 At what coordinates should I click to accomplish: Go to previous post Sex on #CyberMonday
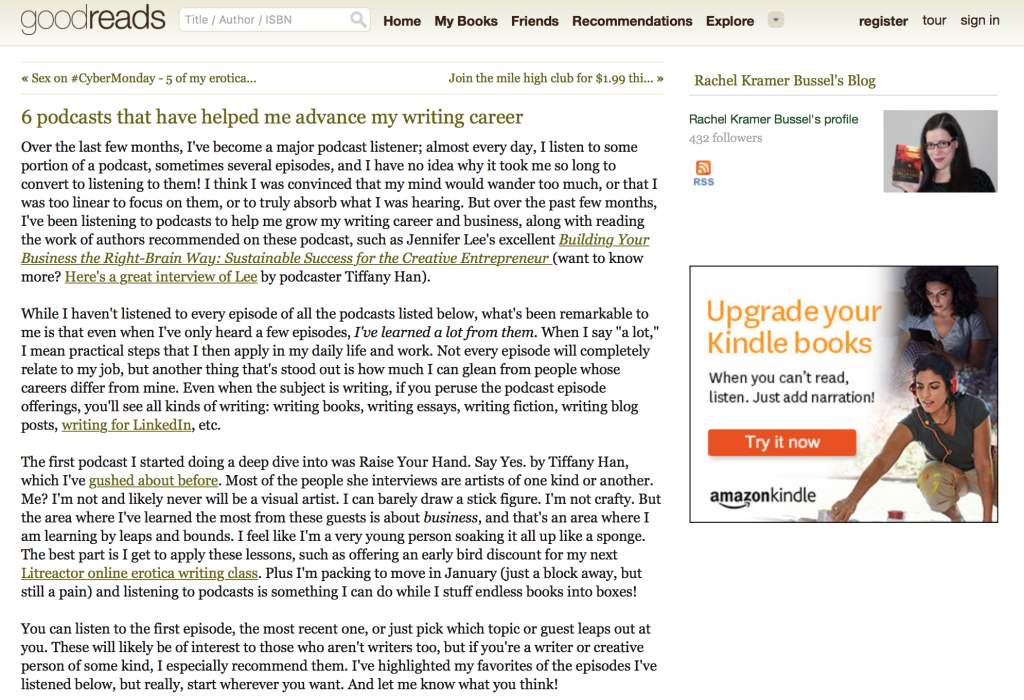138,78
